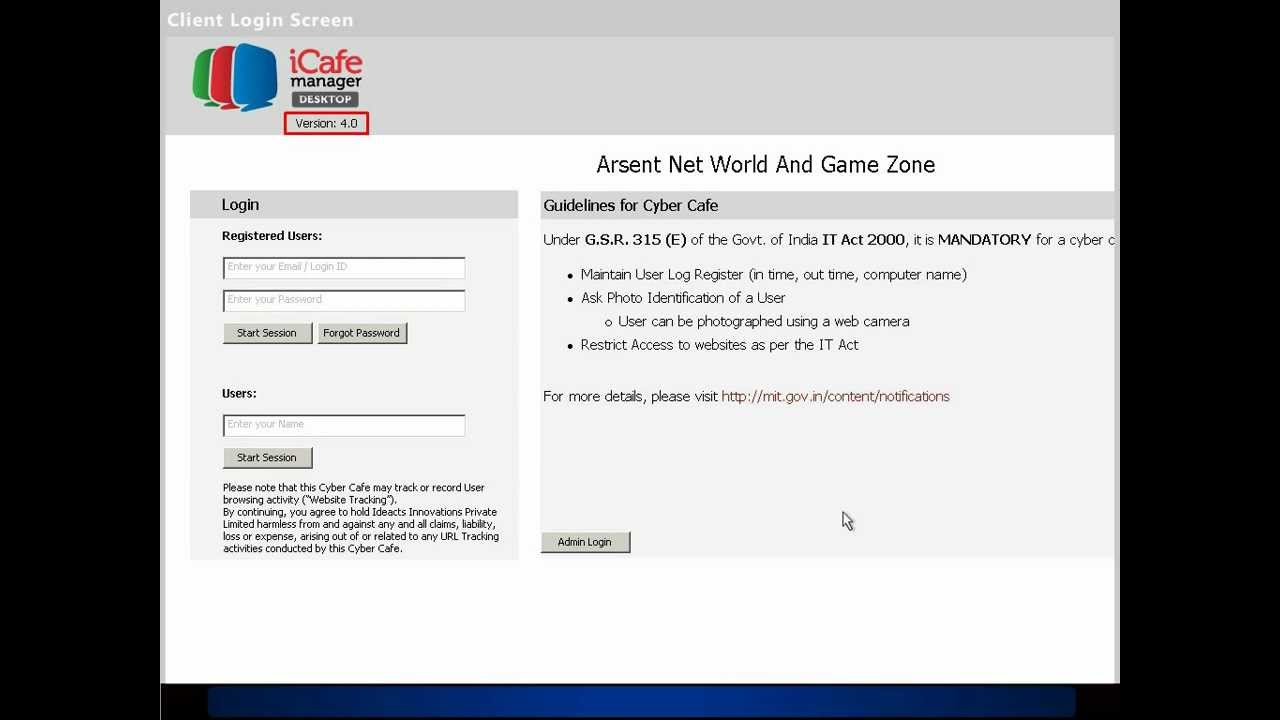
Task: Focus the Enter your Password field
Action: tap(344, 300)
